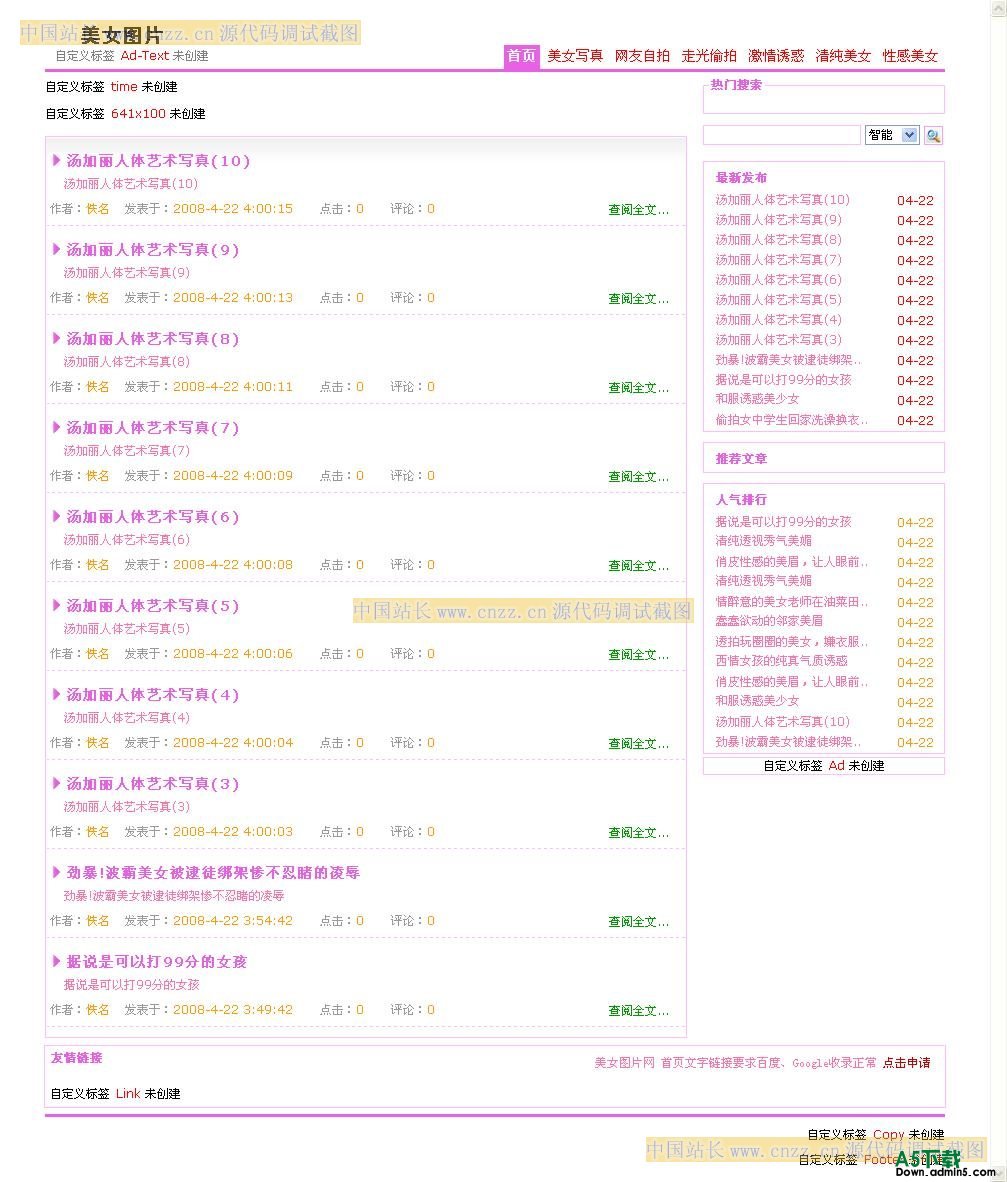
Task: Open the 美女写真 navigation item
Action: click(575, 56)
